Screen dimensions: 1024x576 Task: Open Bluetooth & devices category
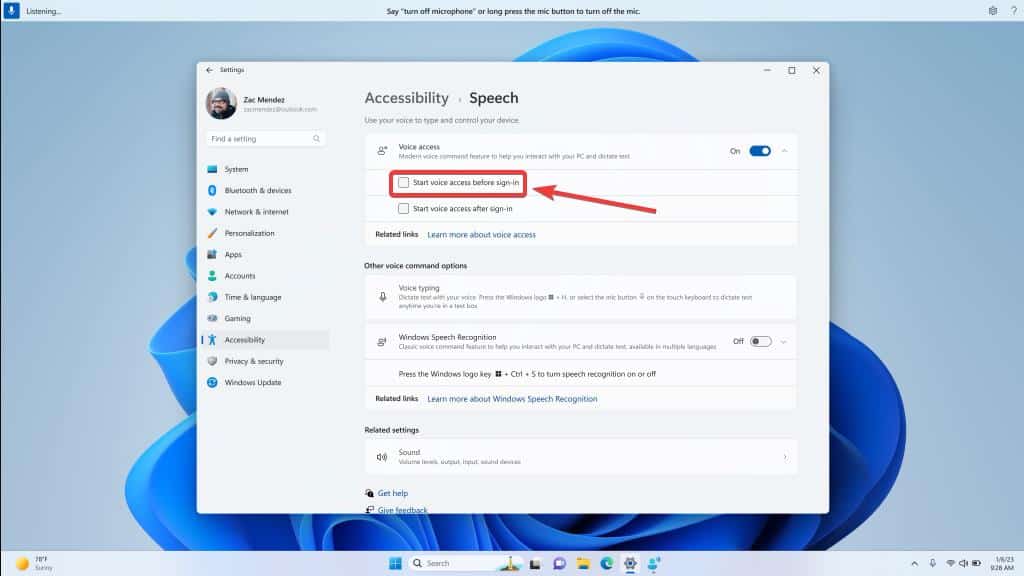click(x=265, y=191)
